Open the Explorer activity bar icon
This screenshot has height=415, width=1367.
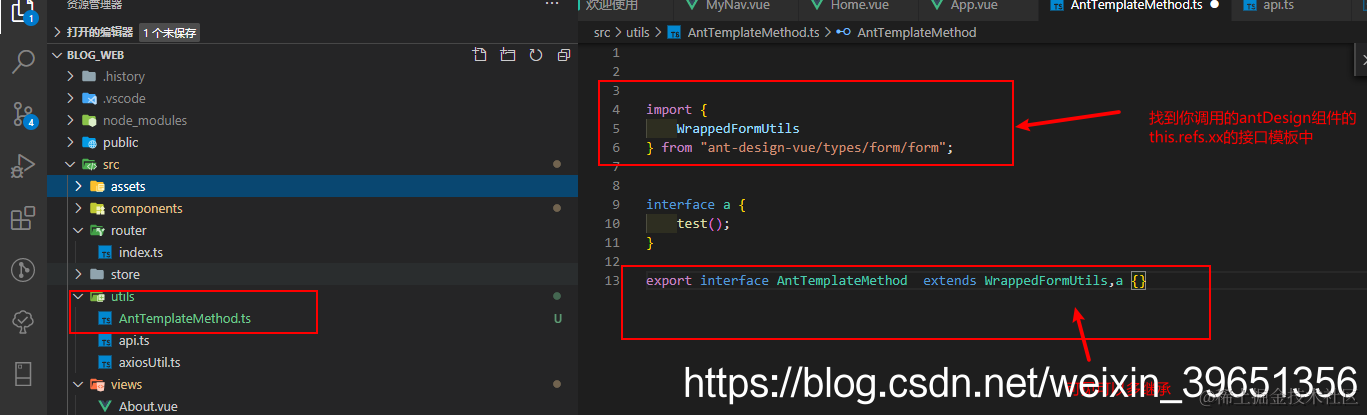tap(23, 11)
